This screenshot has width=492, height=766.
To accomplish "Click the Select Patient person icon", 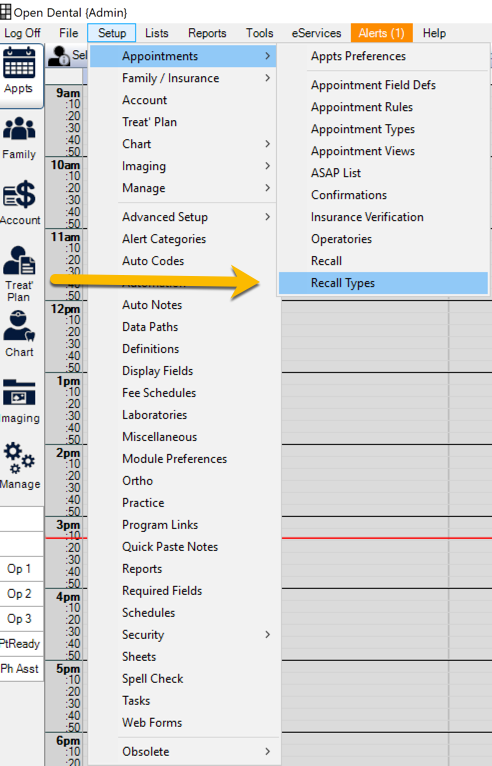I will click(59, 56).
